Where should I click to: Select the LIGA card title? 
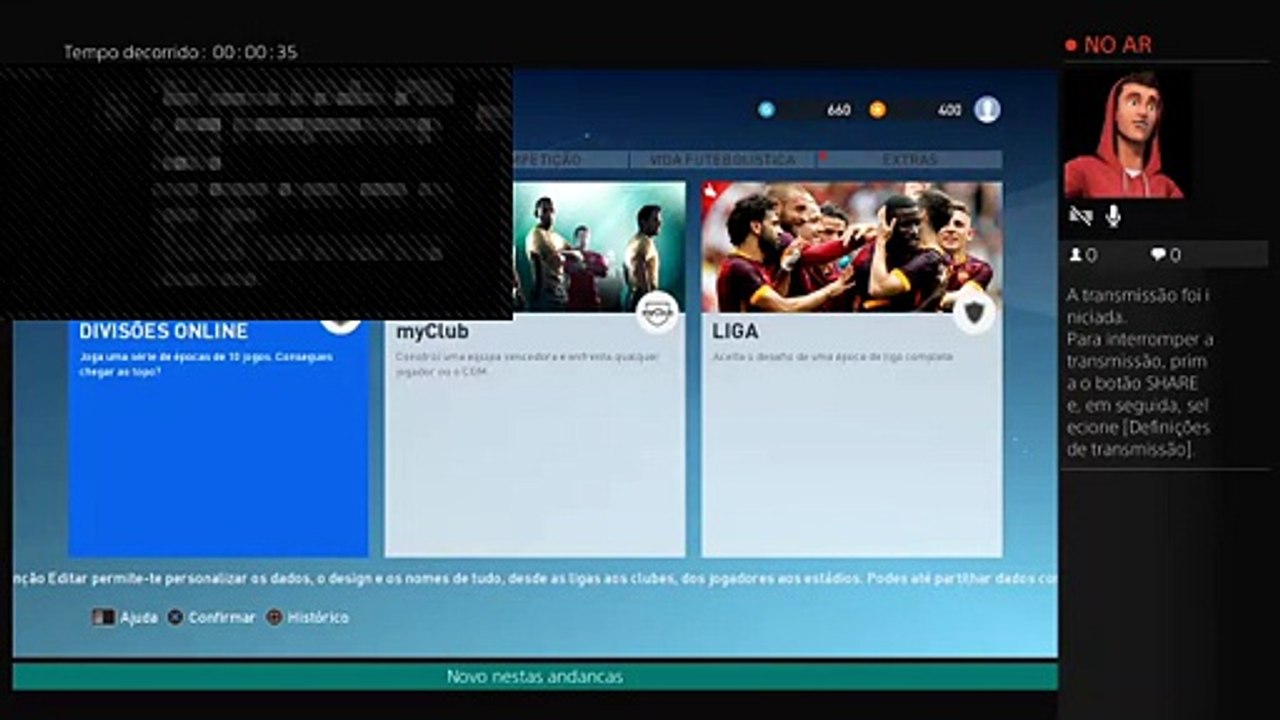pyautogui.click(x=735, y=331)
